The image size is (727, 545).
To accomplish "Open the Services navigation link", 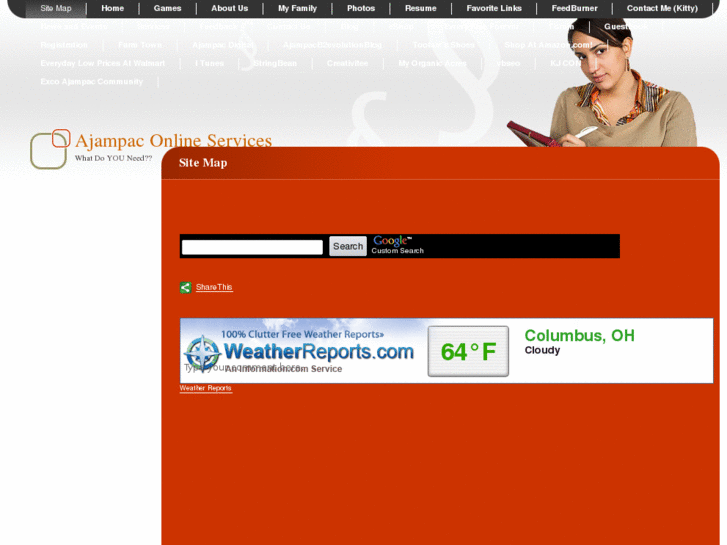I will click(x=153, y=26).
